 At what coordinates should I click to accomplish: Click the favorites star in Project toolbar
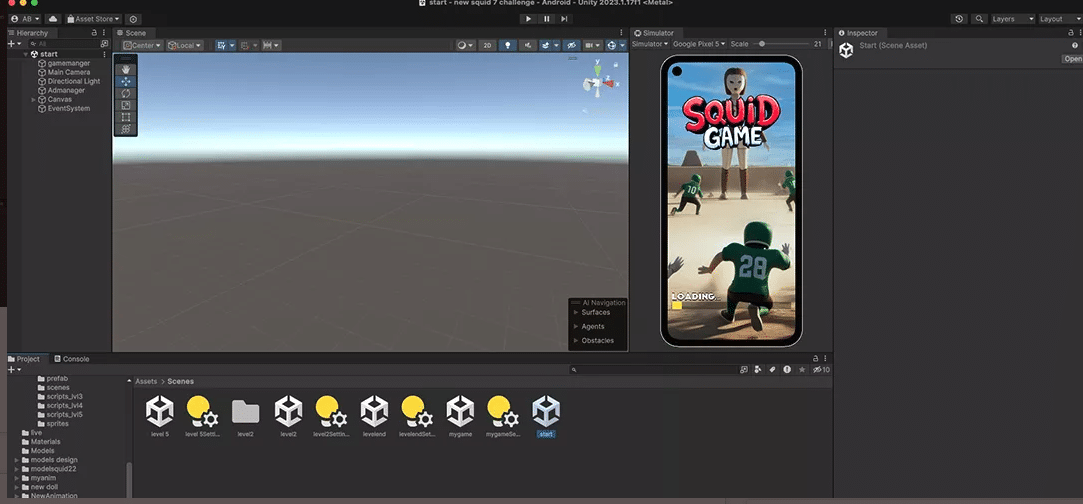802,370
